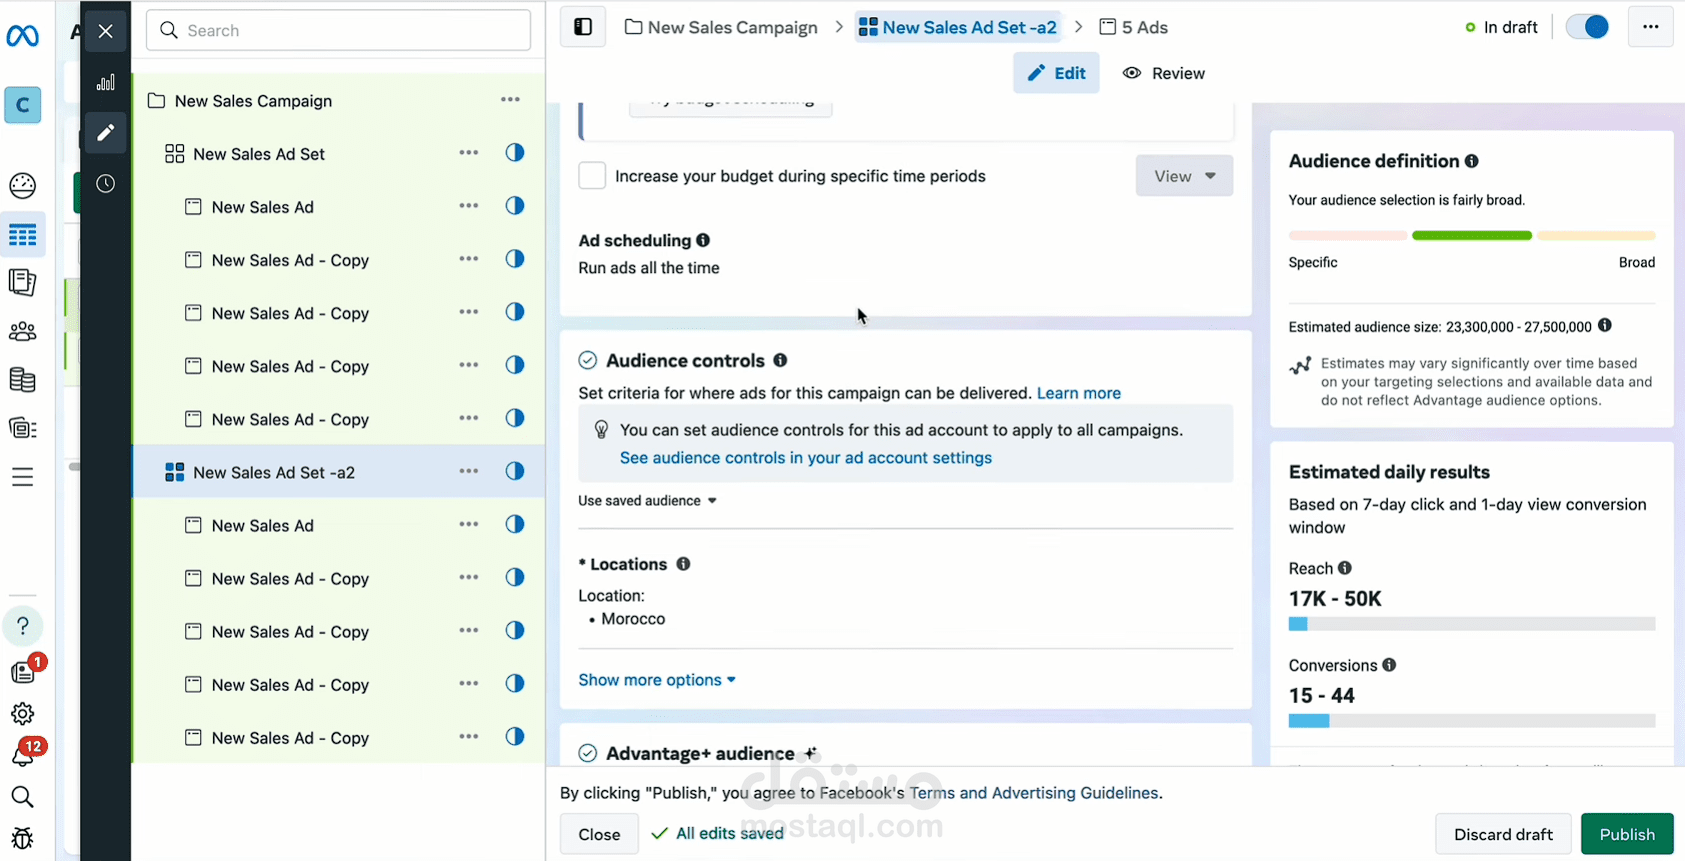Click the magnifier search icon in left rail

click(x=22, y=797)
